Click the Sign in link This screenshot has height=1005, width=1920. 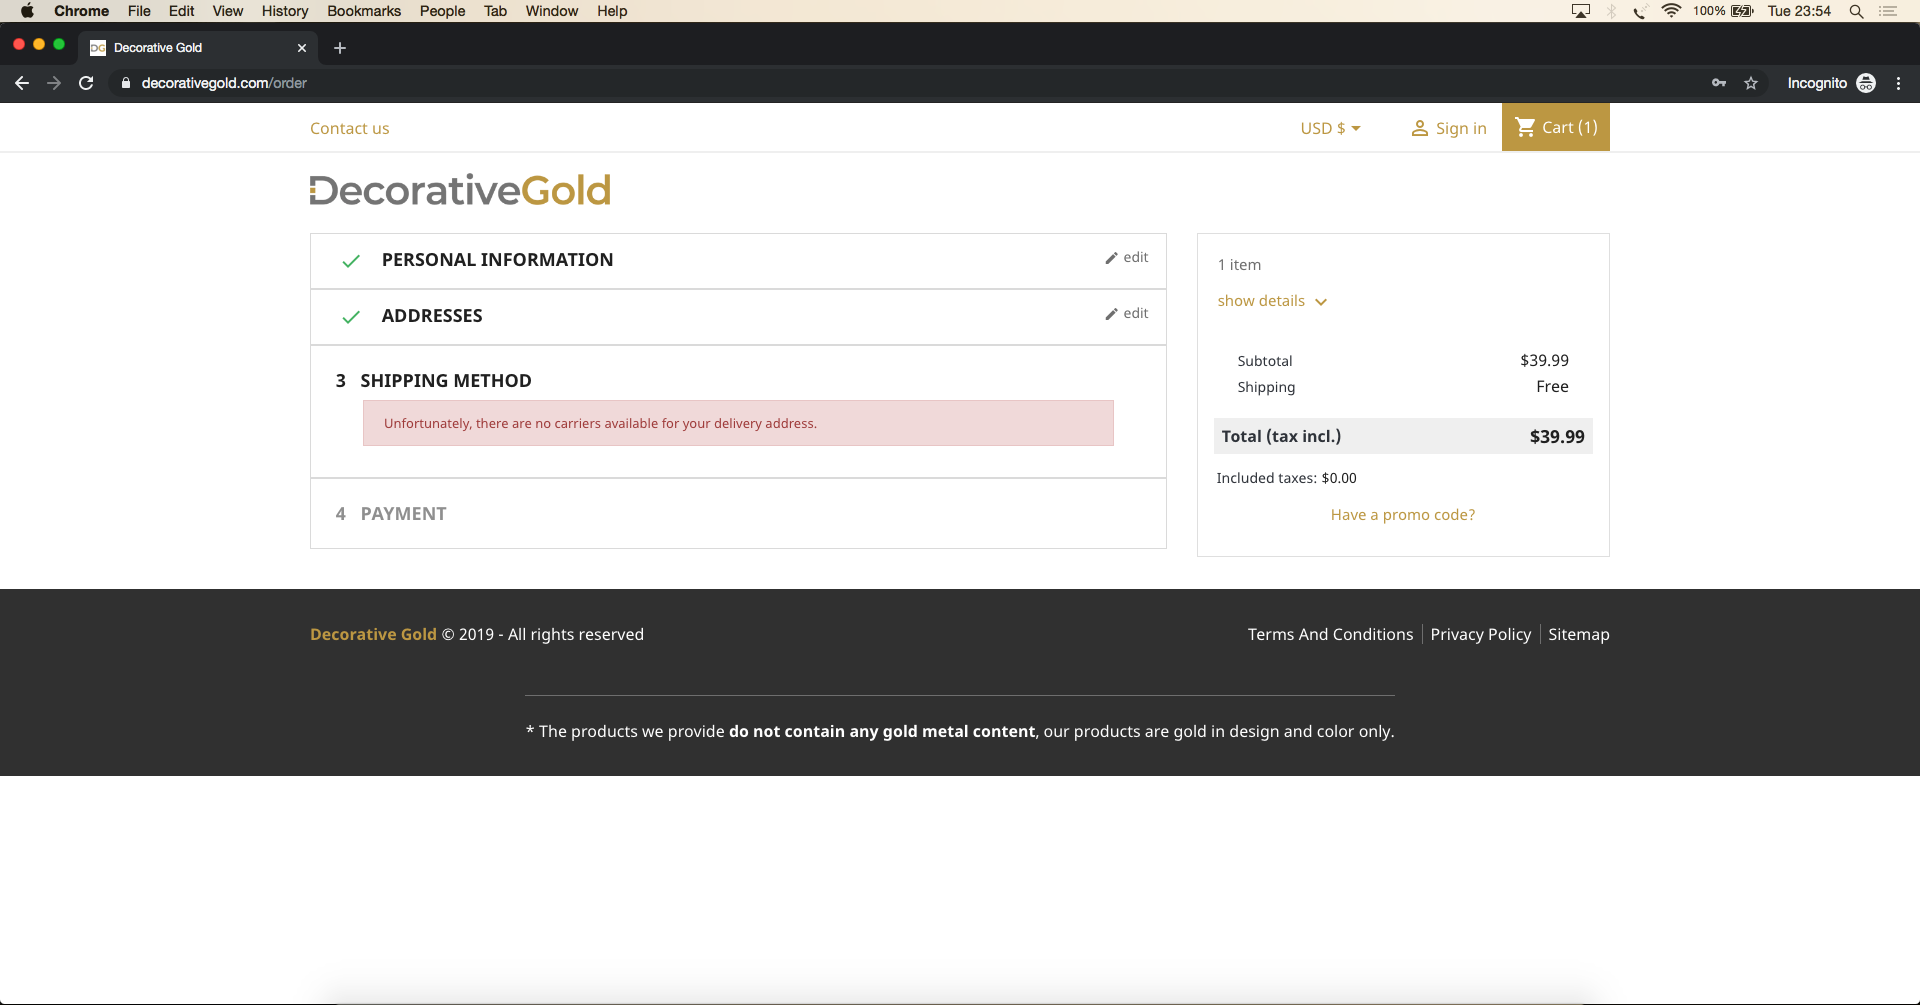(x=1461, y=128)
